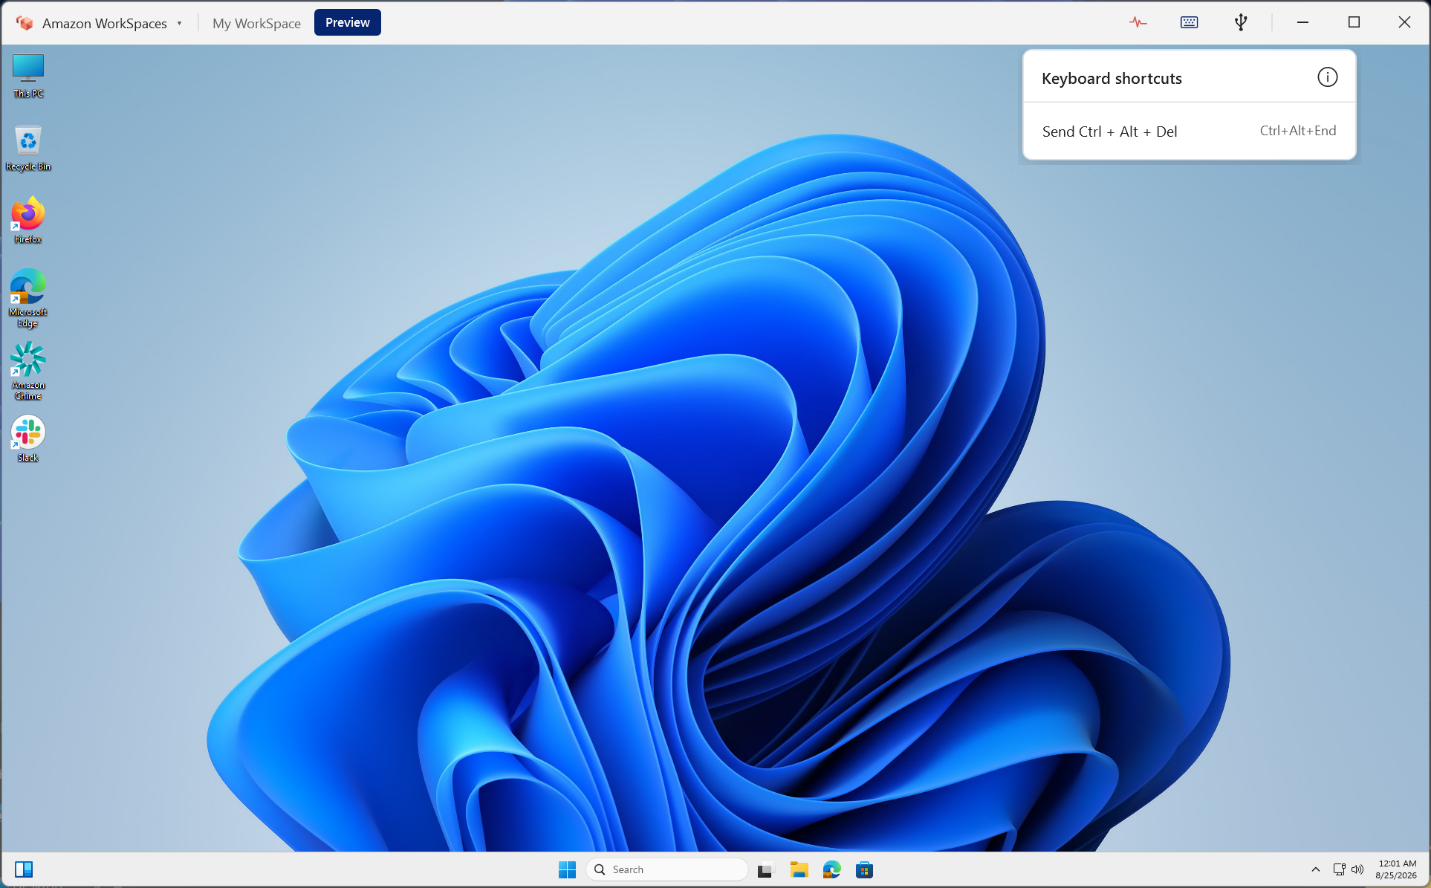Toggle the keyboard shortcuts panel icon
The width and height of the screenshot is (1431, 888).
[1189, 22]
